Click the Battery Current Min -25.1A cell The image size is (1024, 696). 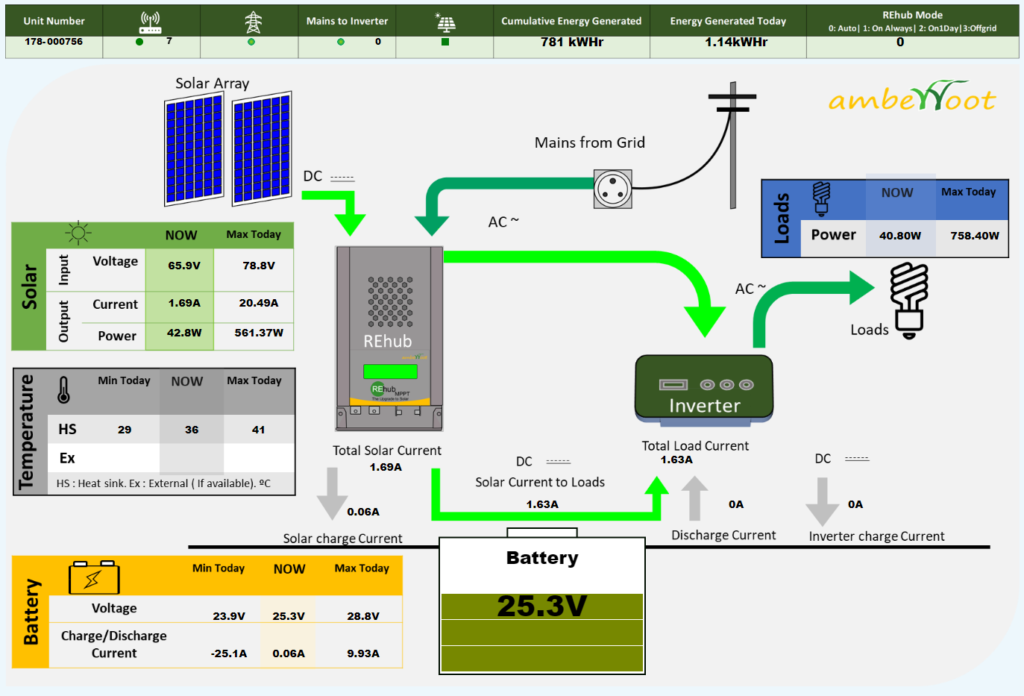click(229, 654)
